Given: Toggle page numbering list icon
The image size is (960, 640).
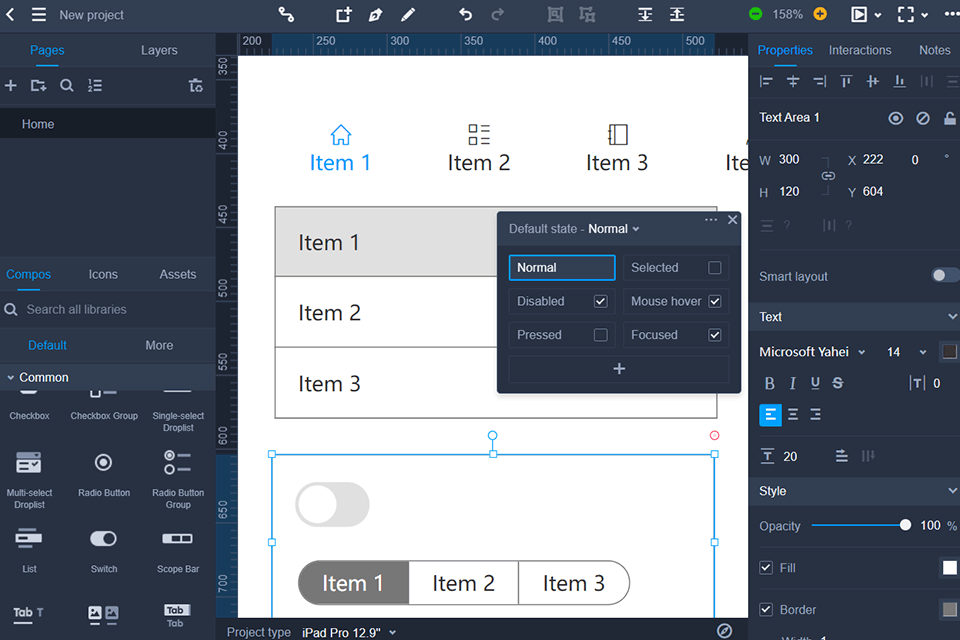Looking at the screenshot, I should [94, 85].
